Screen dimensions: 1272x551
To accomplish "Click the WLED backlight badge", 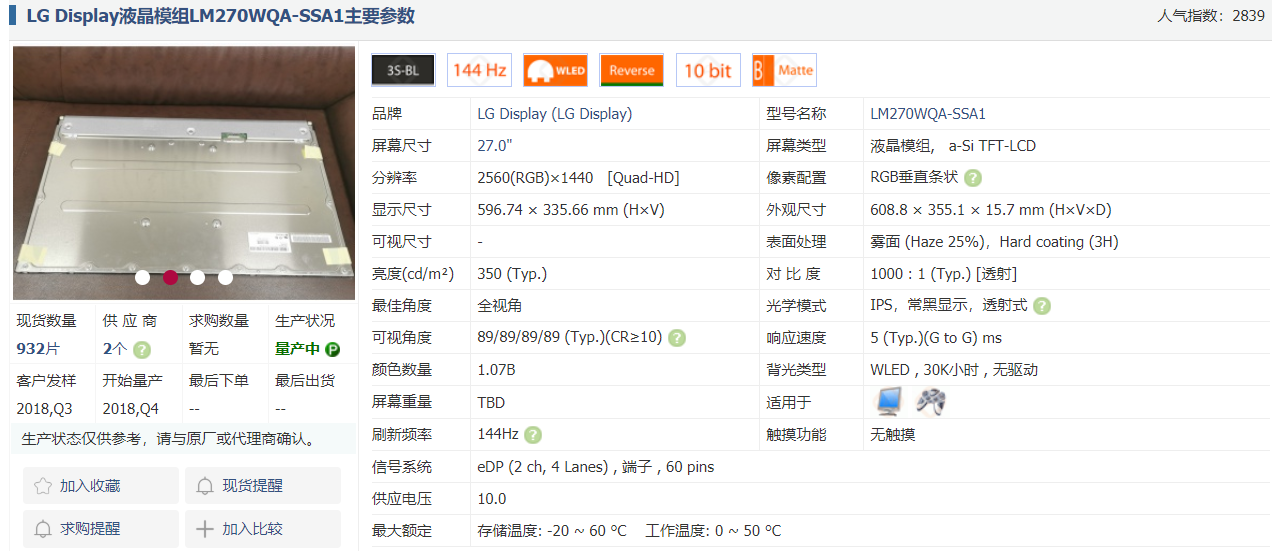I will pos(555,70).
